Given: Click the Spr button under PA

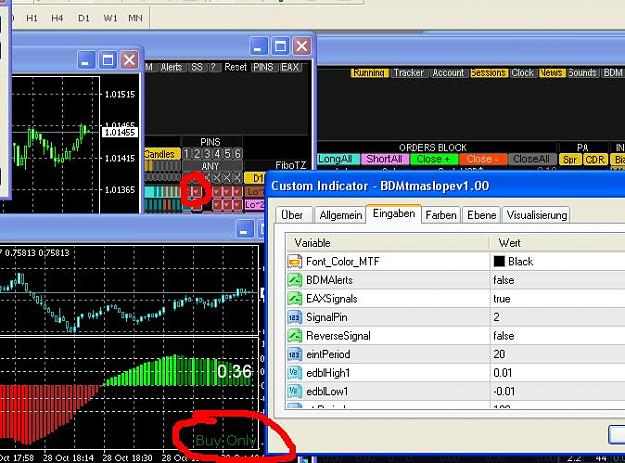Looking at the screenshot, I should coord(570,159).
